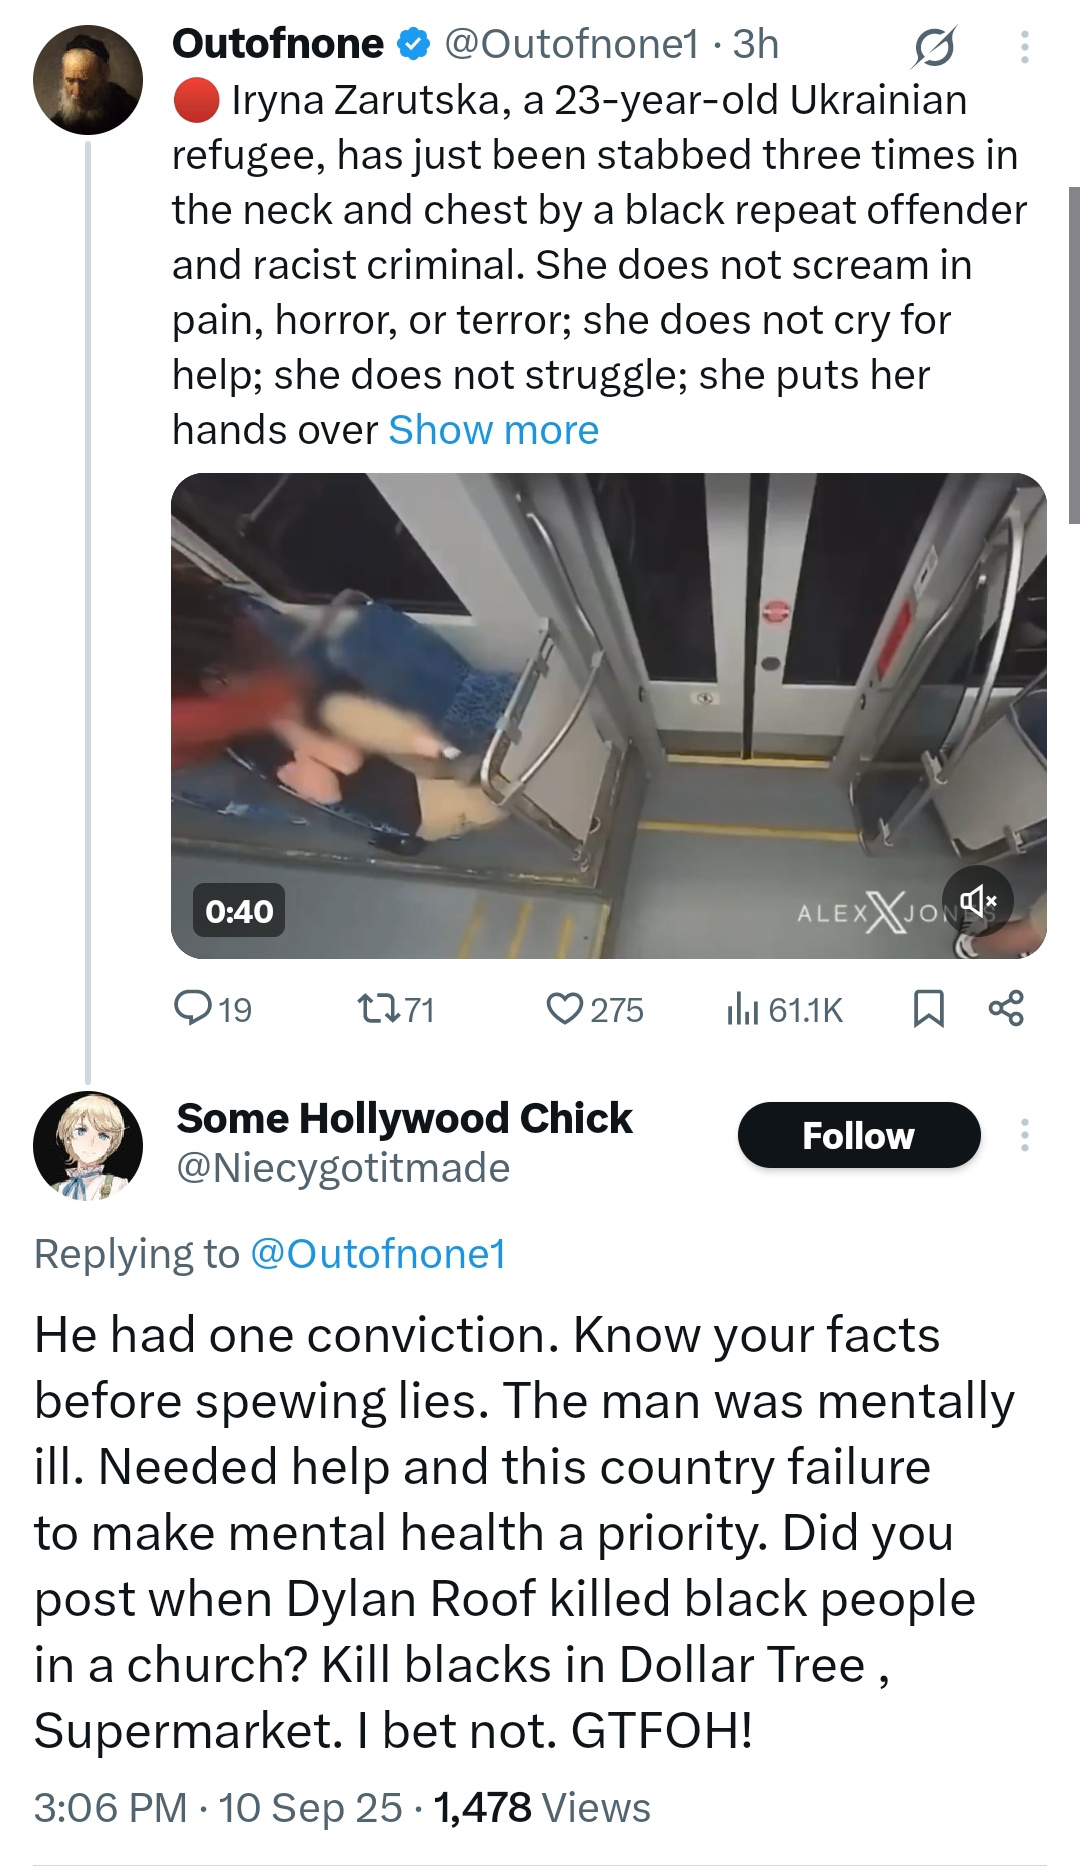Tap the share icon
Image resolution: width=1080 pixels, height=1869 pixels.
(x=1006, y=1008)
